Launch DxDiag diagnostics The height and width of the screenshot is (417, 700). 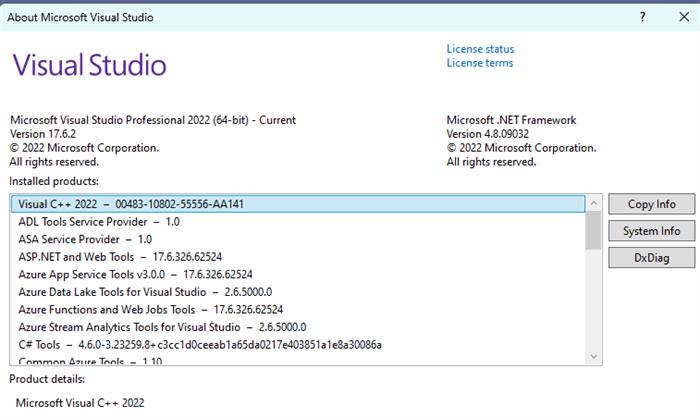pyautogui.click(x=651, y=258)
